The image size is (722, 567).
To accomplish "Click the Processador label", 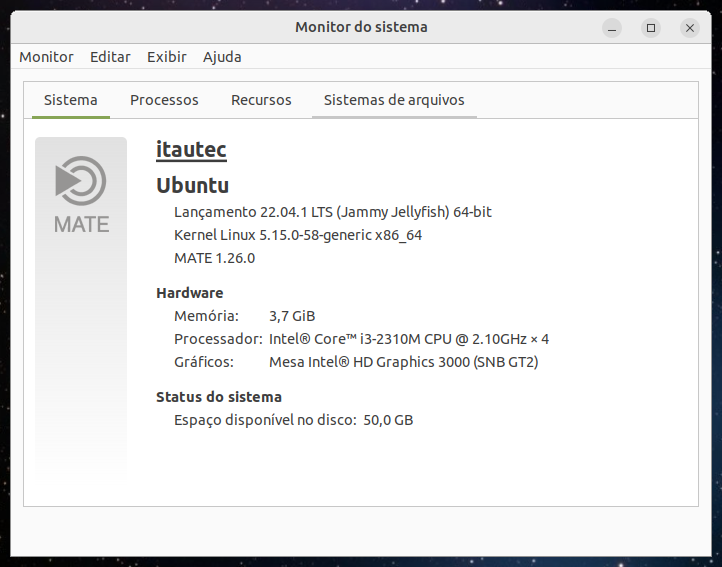I will pyautogui.click(x=218, y=339).
